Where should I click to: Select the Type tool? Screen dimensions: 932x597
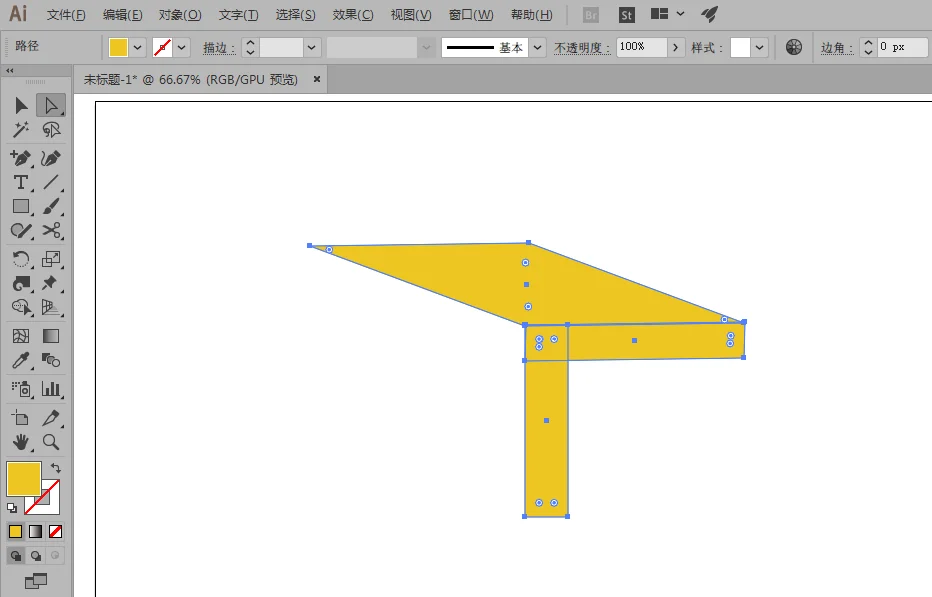click(21, 182)
